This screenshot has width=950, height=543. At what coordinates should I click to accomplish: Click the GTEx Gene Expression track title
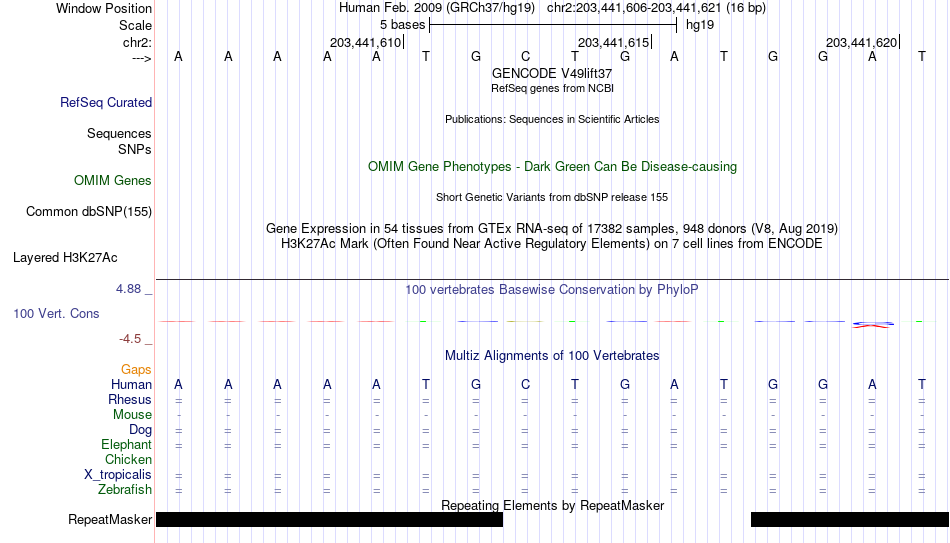pyautogui.click(x=552, y=228)
